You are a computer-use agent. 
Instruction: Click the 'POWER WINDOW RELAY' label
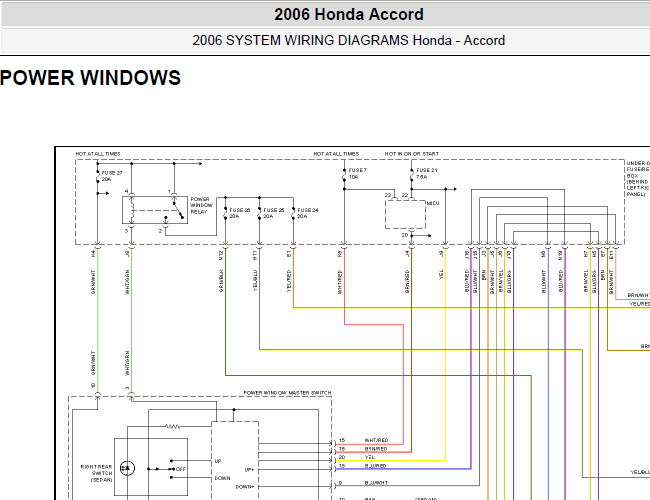201,206
